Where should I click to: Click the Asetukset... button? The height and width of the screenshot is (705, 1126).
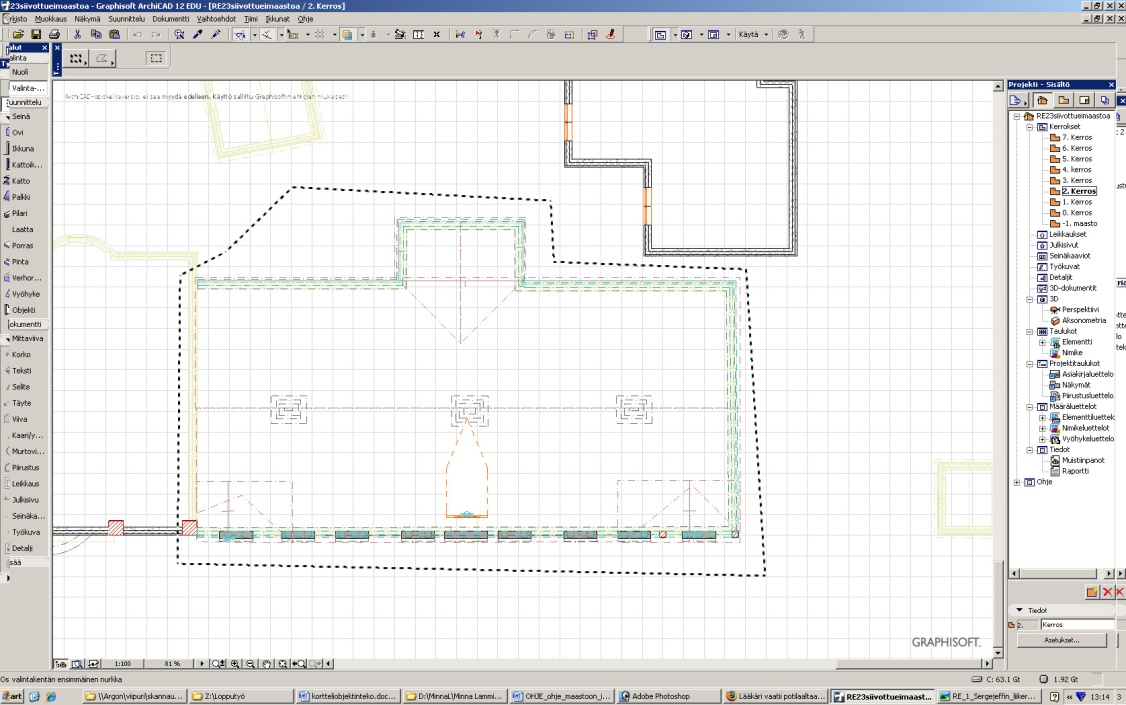tap(1061, 640)
